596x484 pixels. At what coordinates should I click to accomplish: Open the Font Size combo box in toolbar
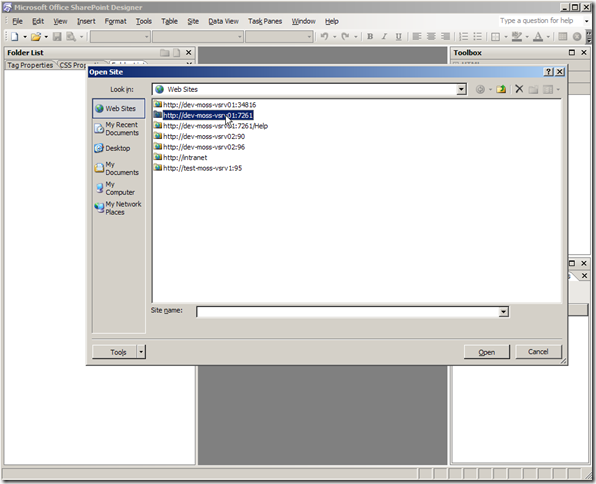[279, 37]
